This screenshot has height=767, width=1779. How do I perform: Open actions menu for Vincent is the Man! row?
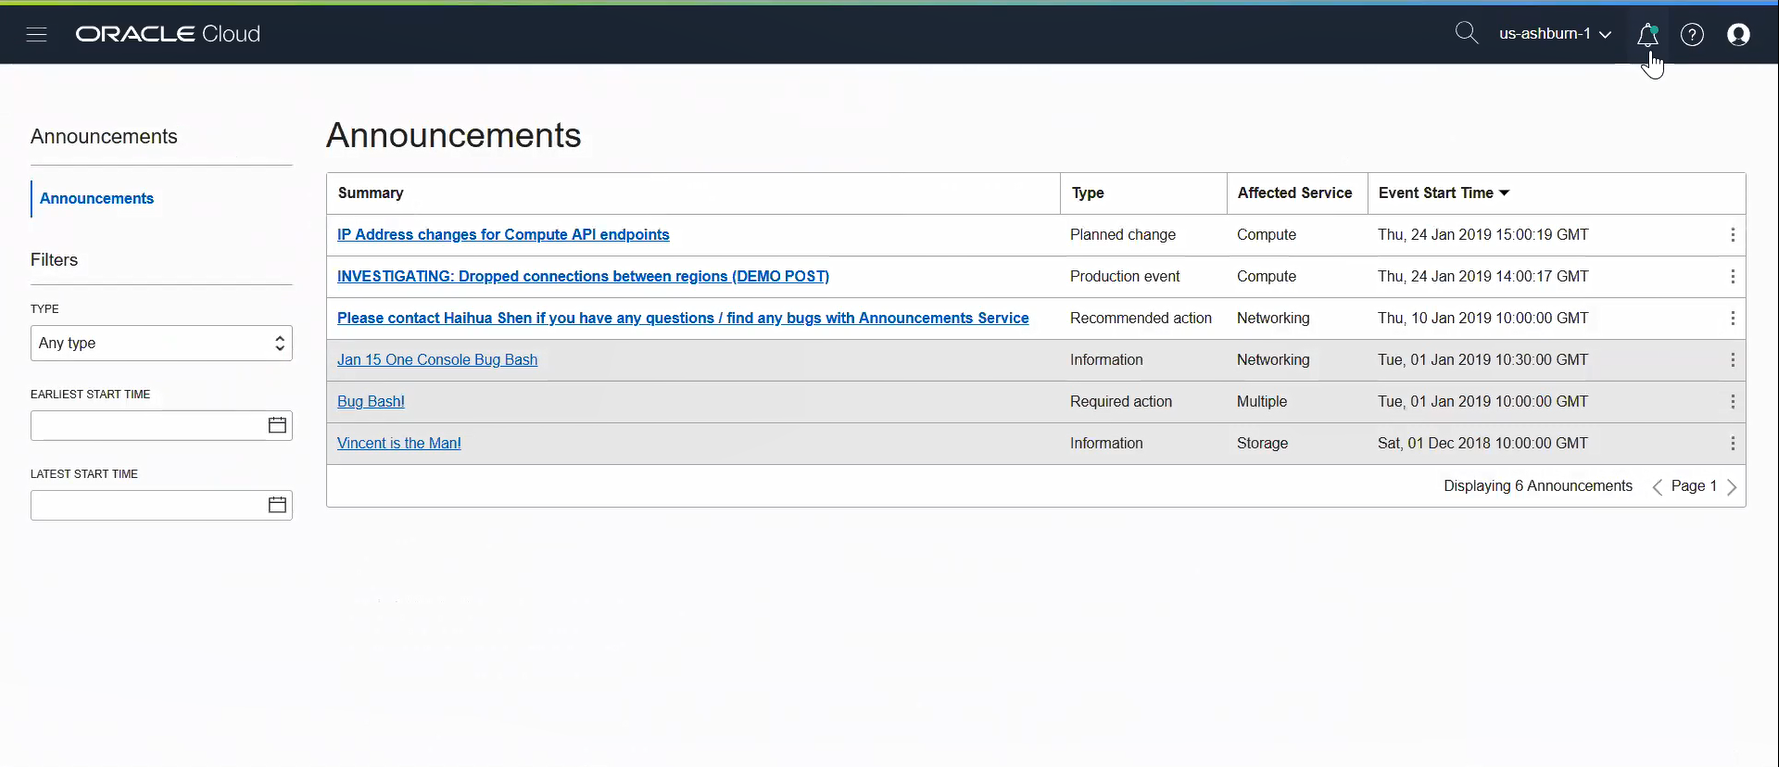pyautogui.click(x=1732, y=443)
